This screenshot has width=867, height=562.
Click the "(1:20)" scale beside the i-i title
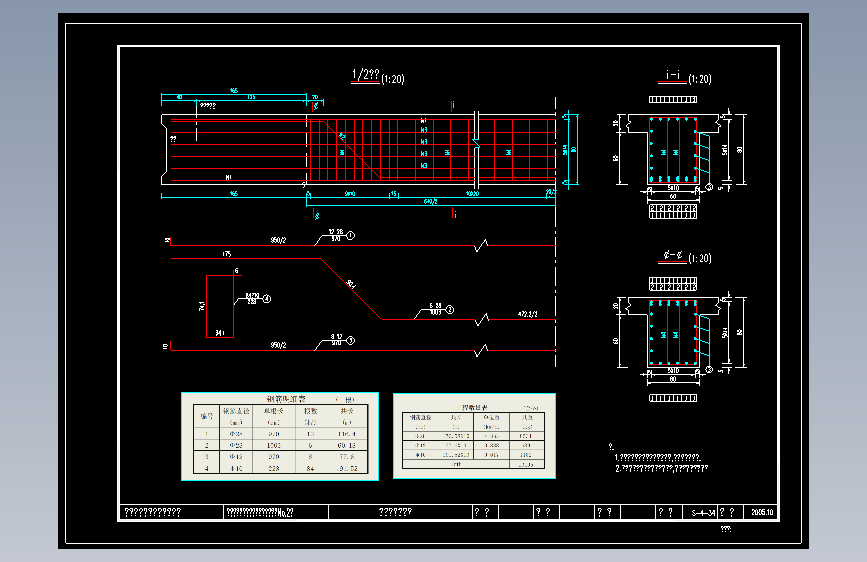point(700,79)
